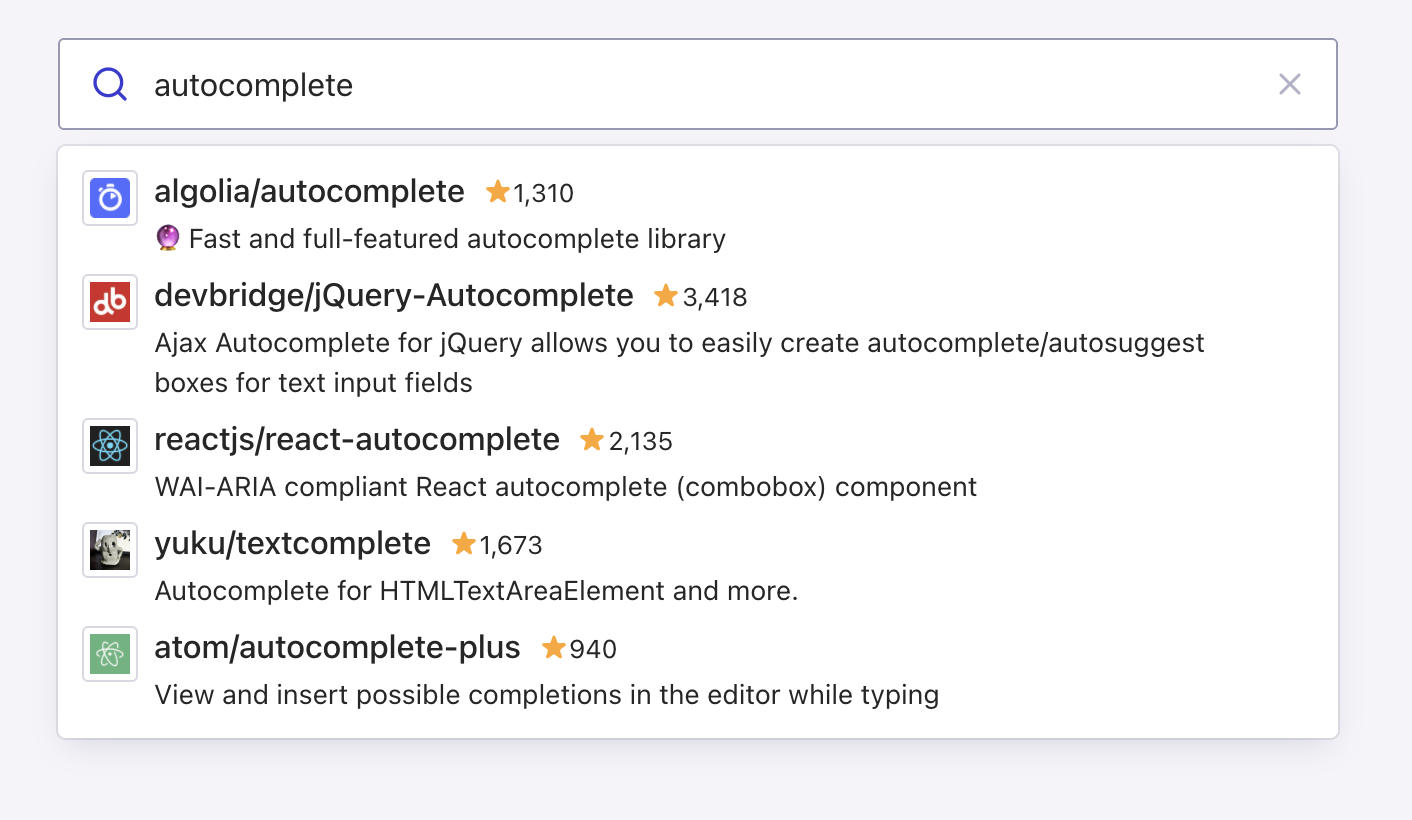Select the atom/autocomplete-plus result
The height and width of the screenshot is (820, 1412).
[337, 647]
